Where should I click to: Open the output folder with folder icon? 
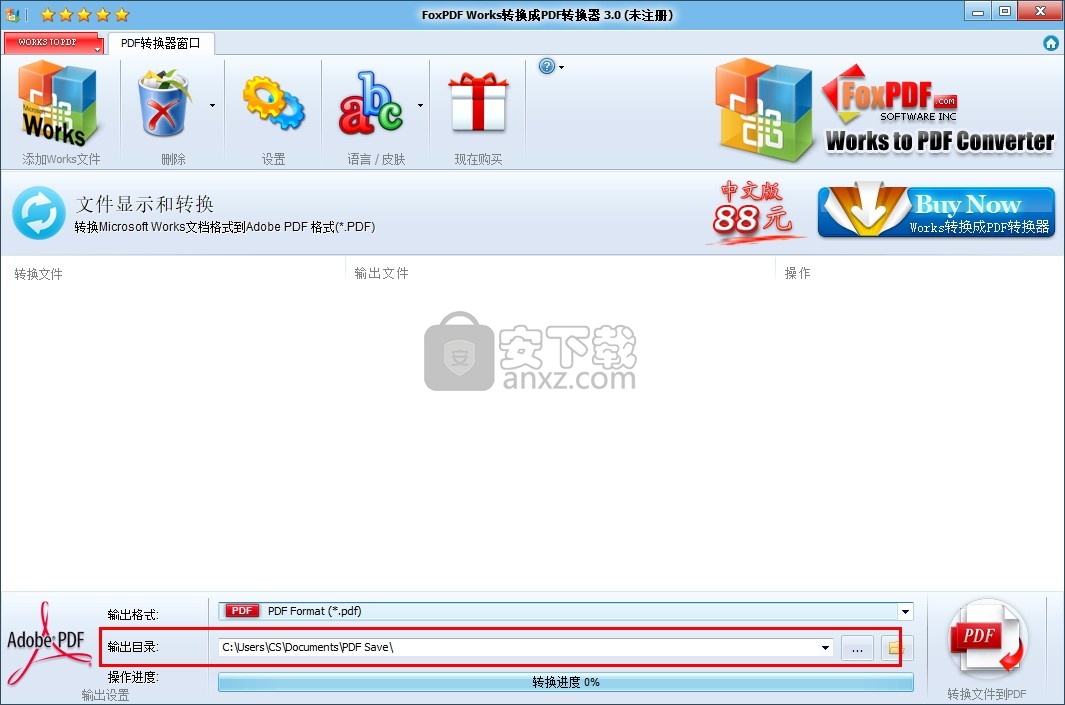point(897,648)
